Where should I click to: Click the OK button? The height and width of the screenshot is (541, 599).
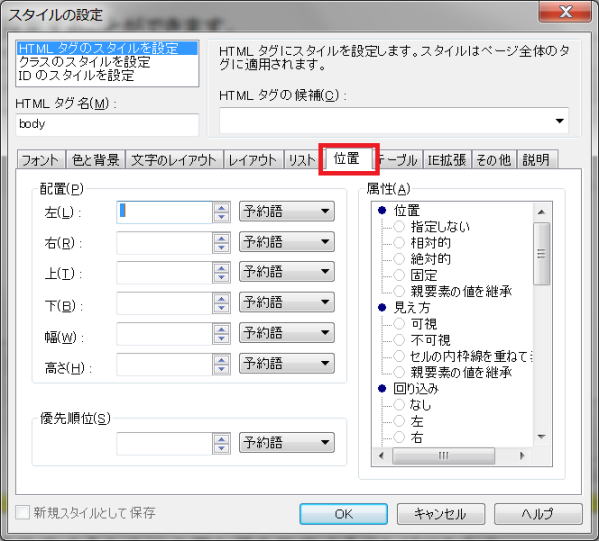point(343,514)
